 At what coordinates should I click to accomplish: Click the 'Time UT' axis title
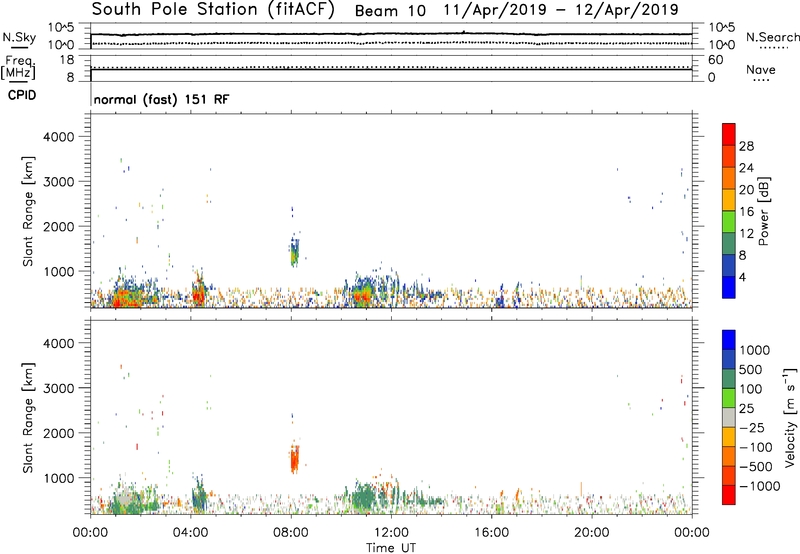391,547
